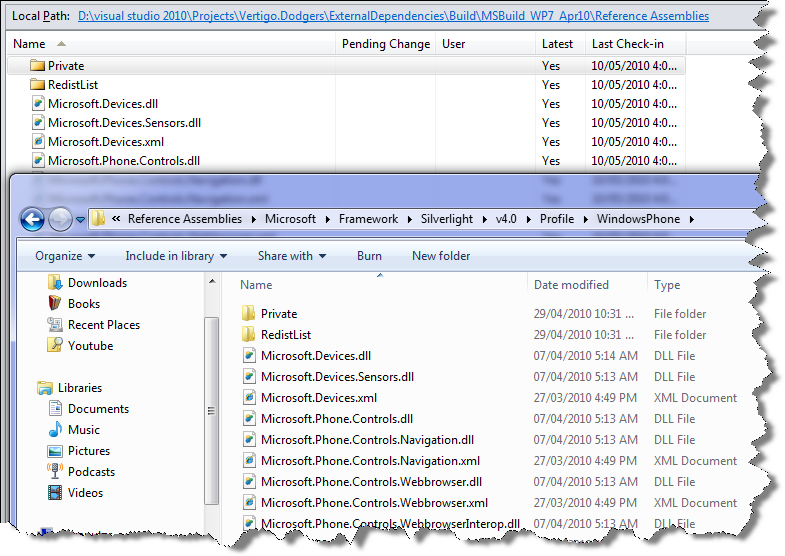Image resolution: width=785 pixels, height=556 pixels.
Task: Click the Latest column header
Action: point(560,44)
